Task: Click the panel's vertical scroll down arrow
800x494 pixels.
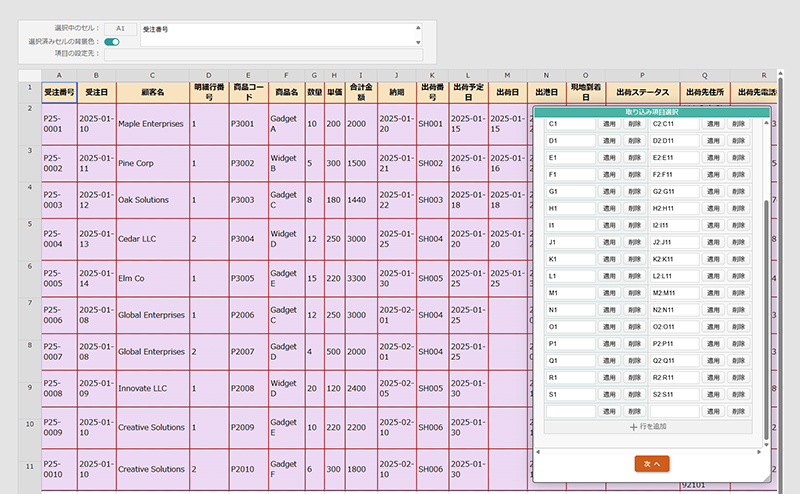Action: pyautogui.click(x=766, y=444)
